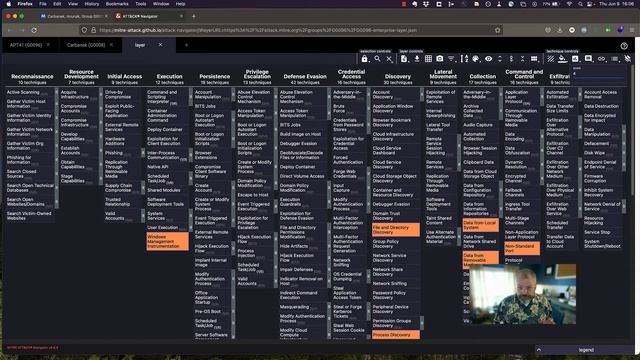Image resolution: width=640 pixels, height=360 pixels.
Task: Deselect all techniques using X icon
Action: (389, 59)
